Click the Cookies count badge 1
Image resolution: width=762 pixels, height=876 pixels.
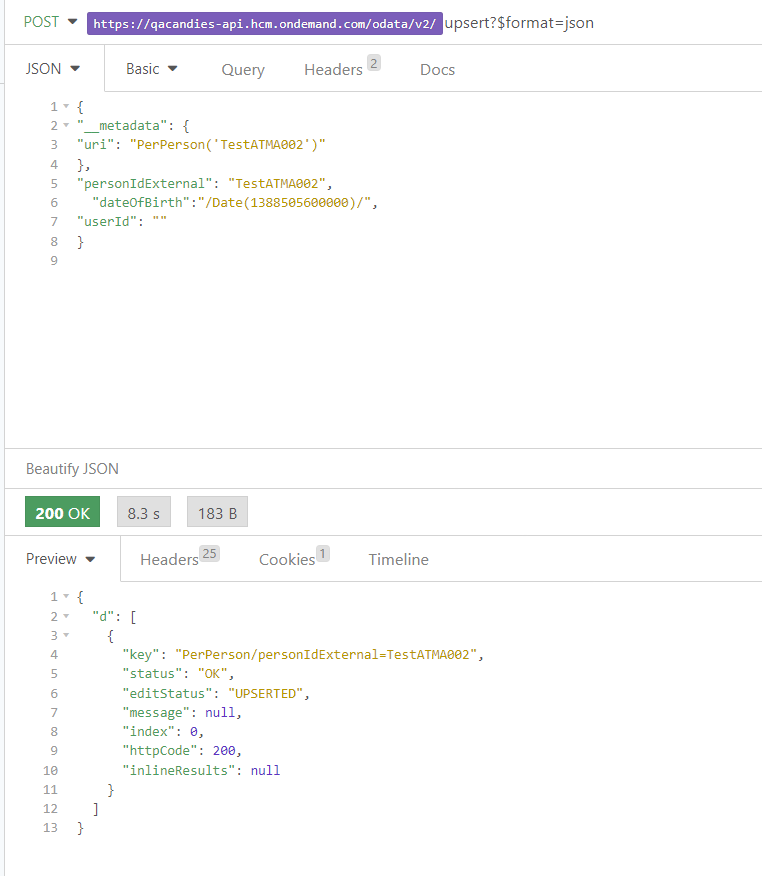click(322, 554)
